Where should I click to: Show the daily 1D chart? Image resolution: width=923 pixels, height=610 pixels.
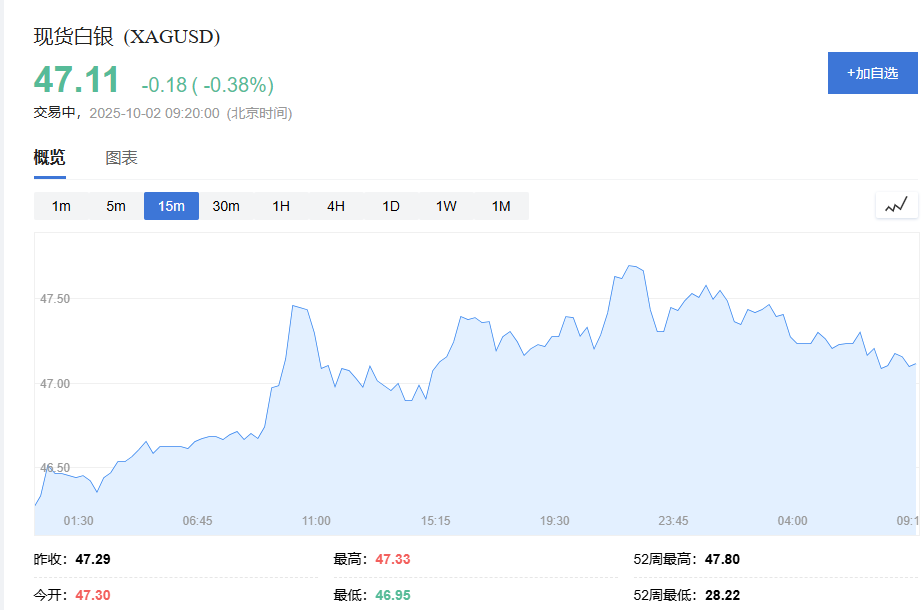(x=391, y=206)
